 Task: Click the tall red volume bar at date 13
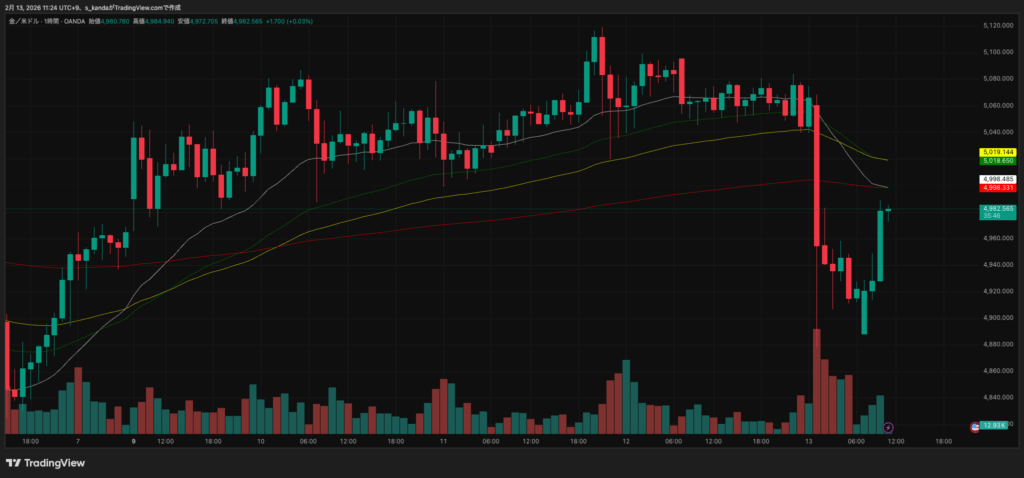click(x=817, y=380)
